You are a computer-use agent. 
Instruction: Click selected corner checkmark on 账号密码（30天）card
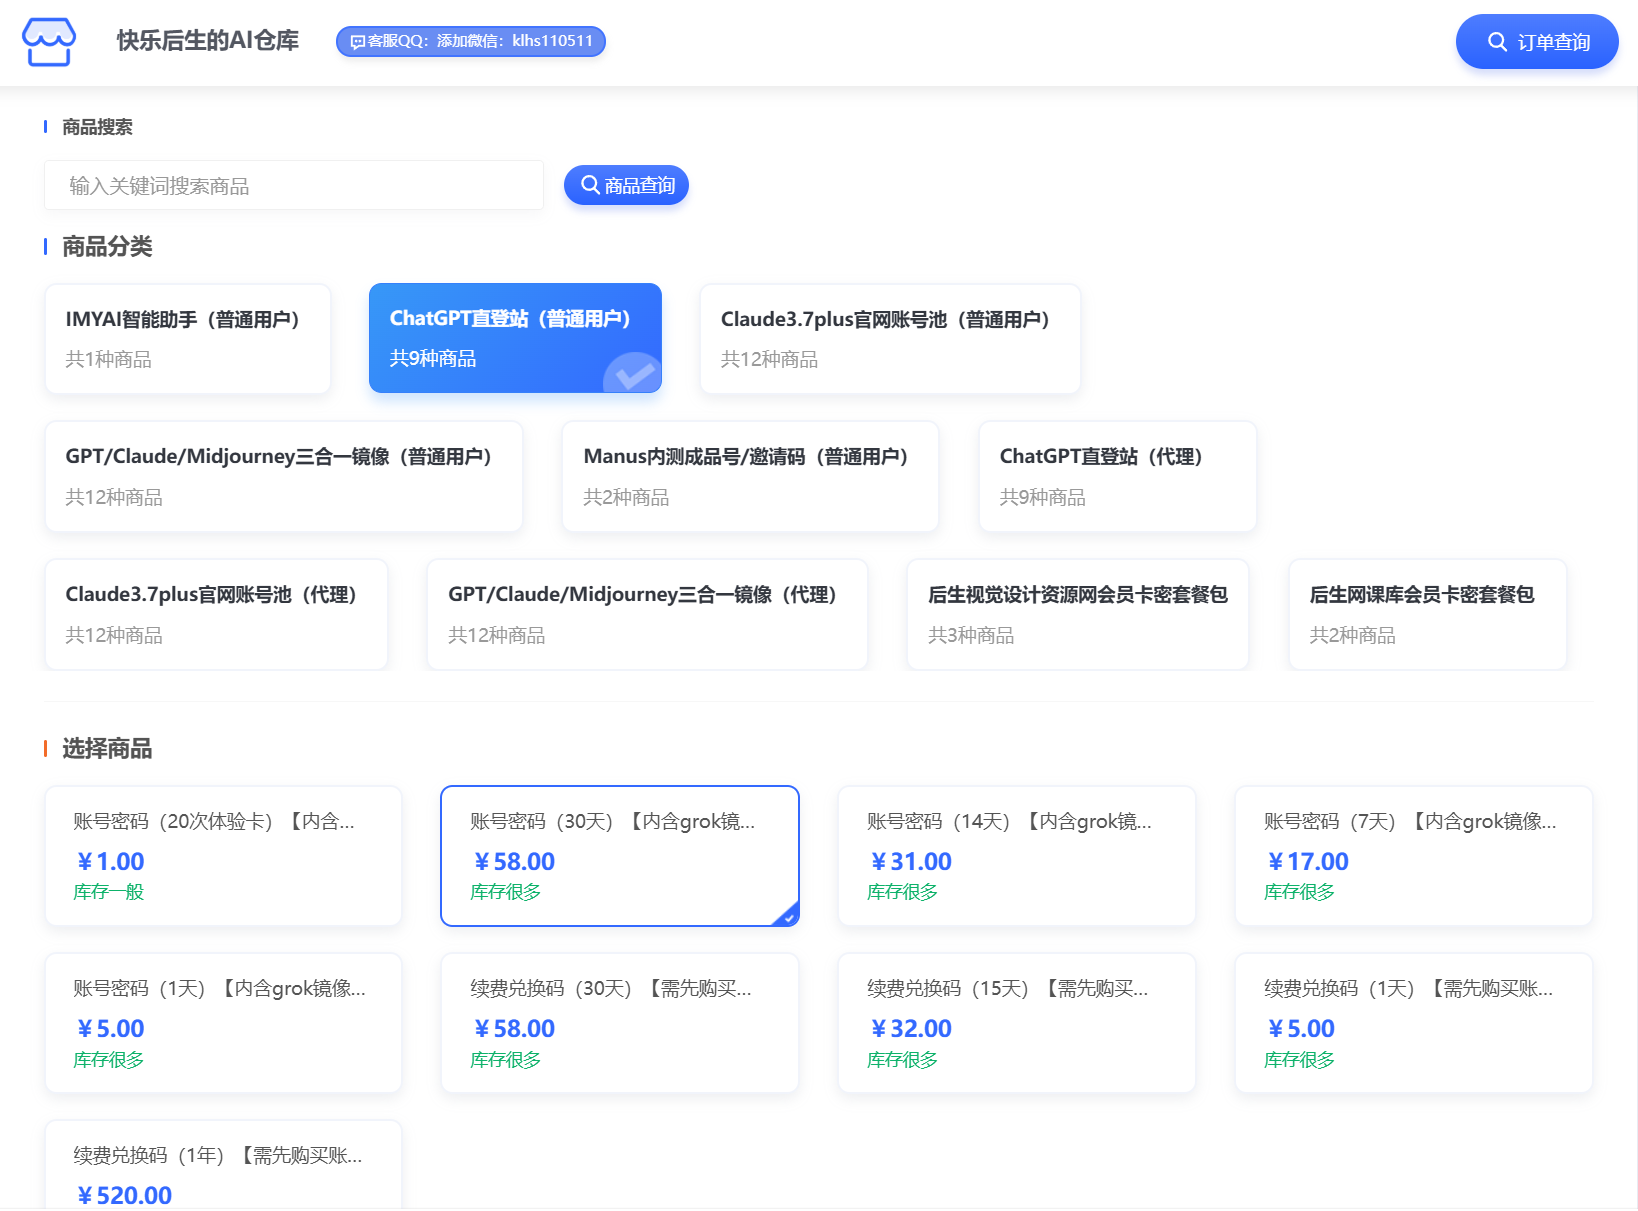click(788, 916)
